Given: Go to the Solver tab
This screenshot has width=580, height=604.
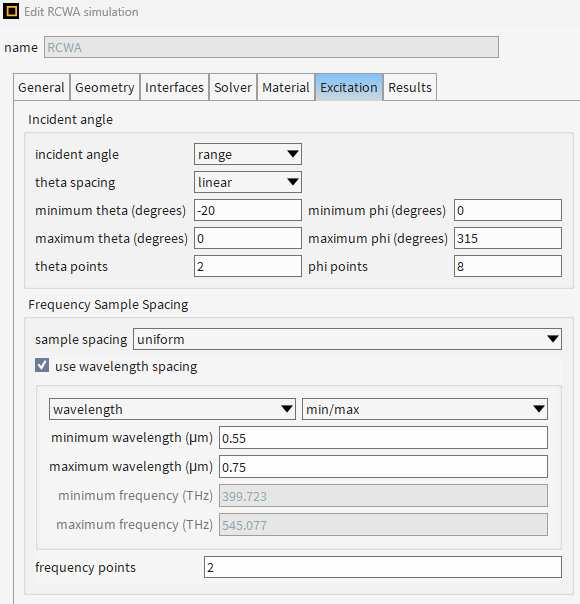Looking at the screenshot, I should [233, 87].
